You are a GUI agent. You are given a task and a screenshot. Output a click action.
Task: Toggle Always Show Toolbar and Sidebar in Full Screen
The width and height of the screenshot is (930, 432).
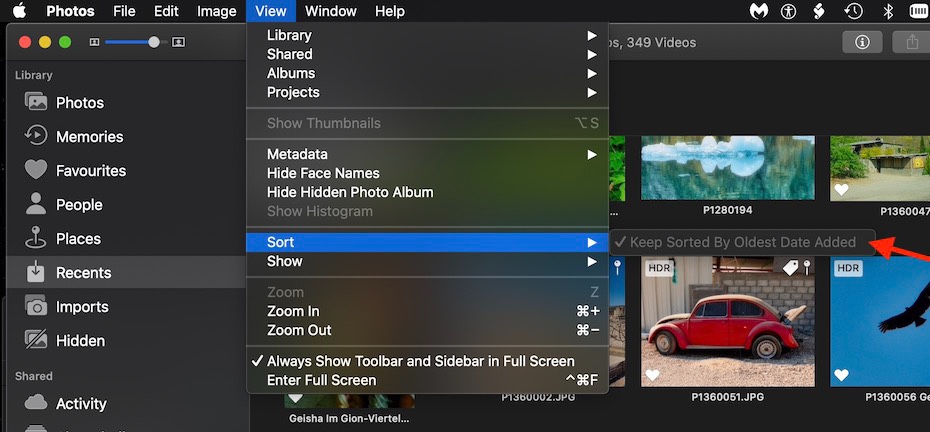click(428, 361)
